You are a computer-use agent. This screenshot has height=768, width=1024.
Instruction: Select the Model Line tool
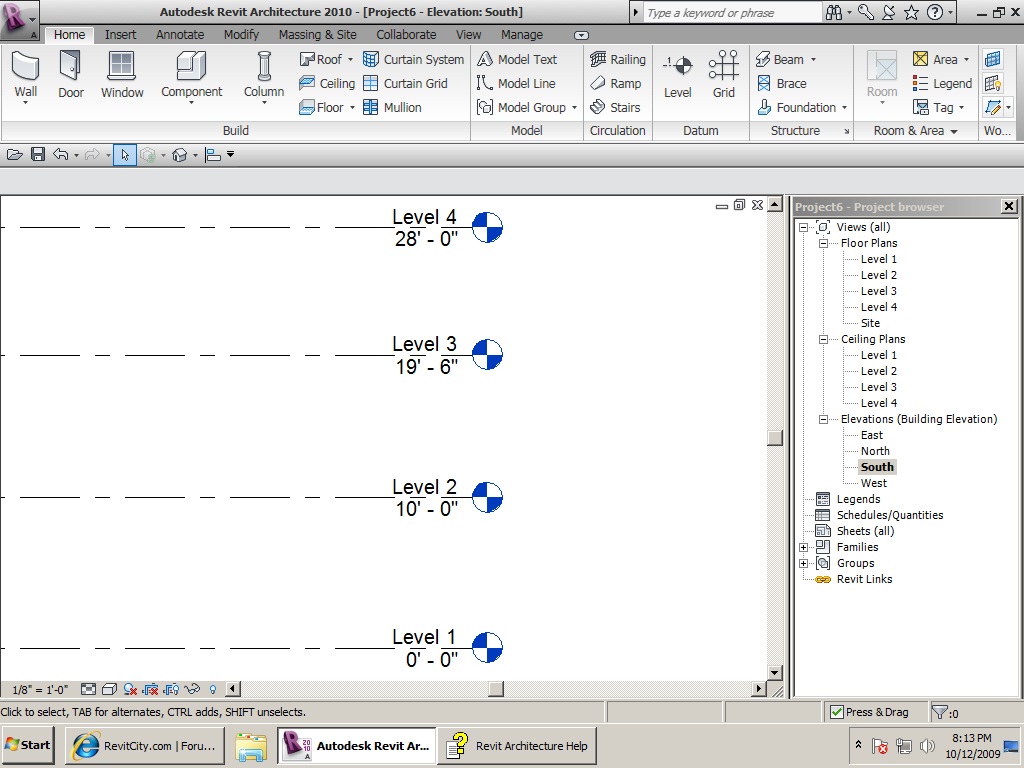pos(516,84)
